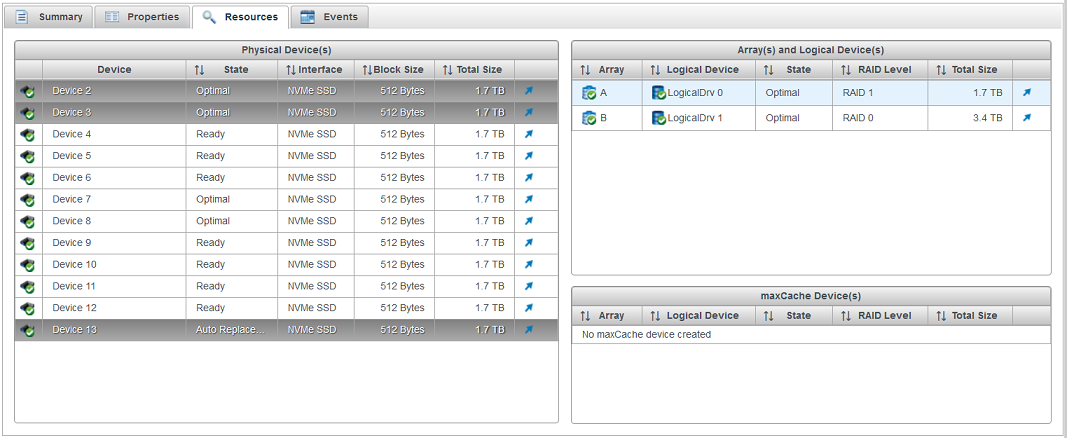
Task: Go to the Events tab
Action: click(x=329, y=17)
